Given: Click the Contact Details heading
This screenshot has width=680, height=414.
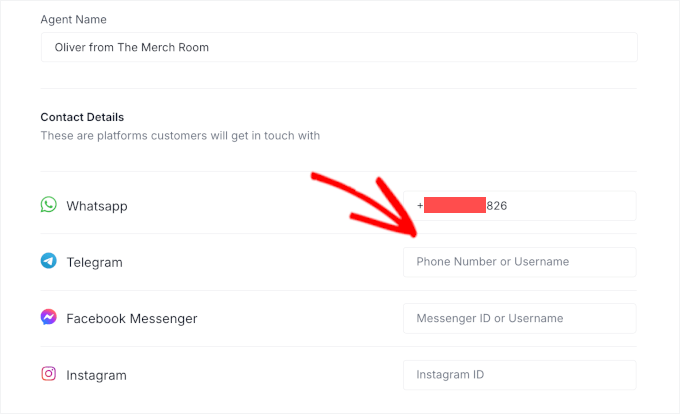Looking at the screenshot, I should [x=82, y=117].
